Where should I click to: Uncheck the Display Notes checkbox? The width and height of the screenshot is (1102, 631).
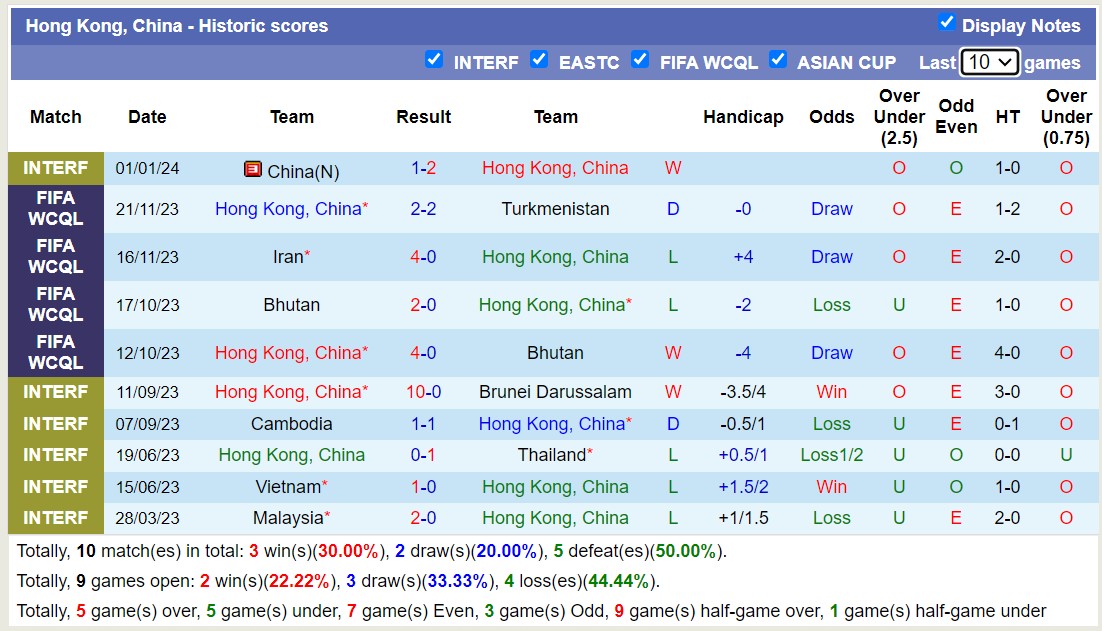click(x=946, y=23)
